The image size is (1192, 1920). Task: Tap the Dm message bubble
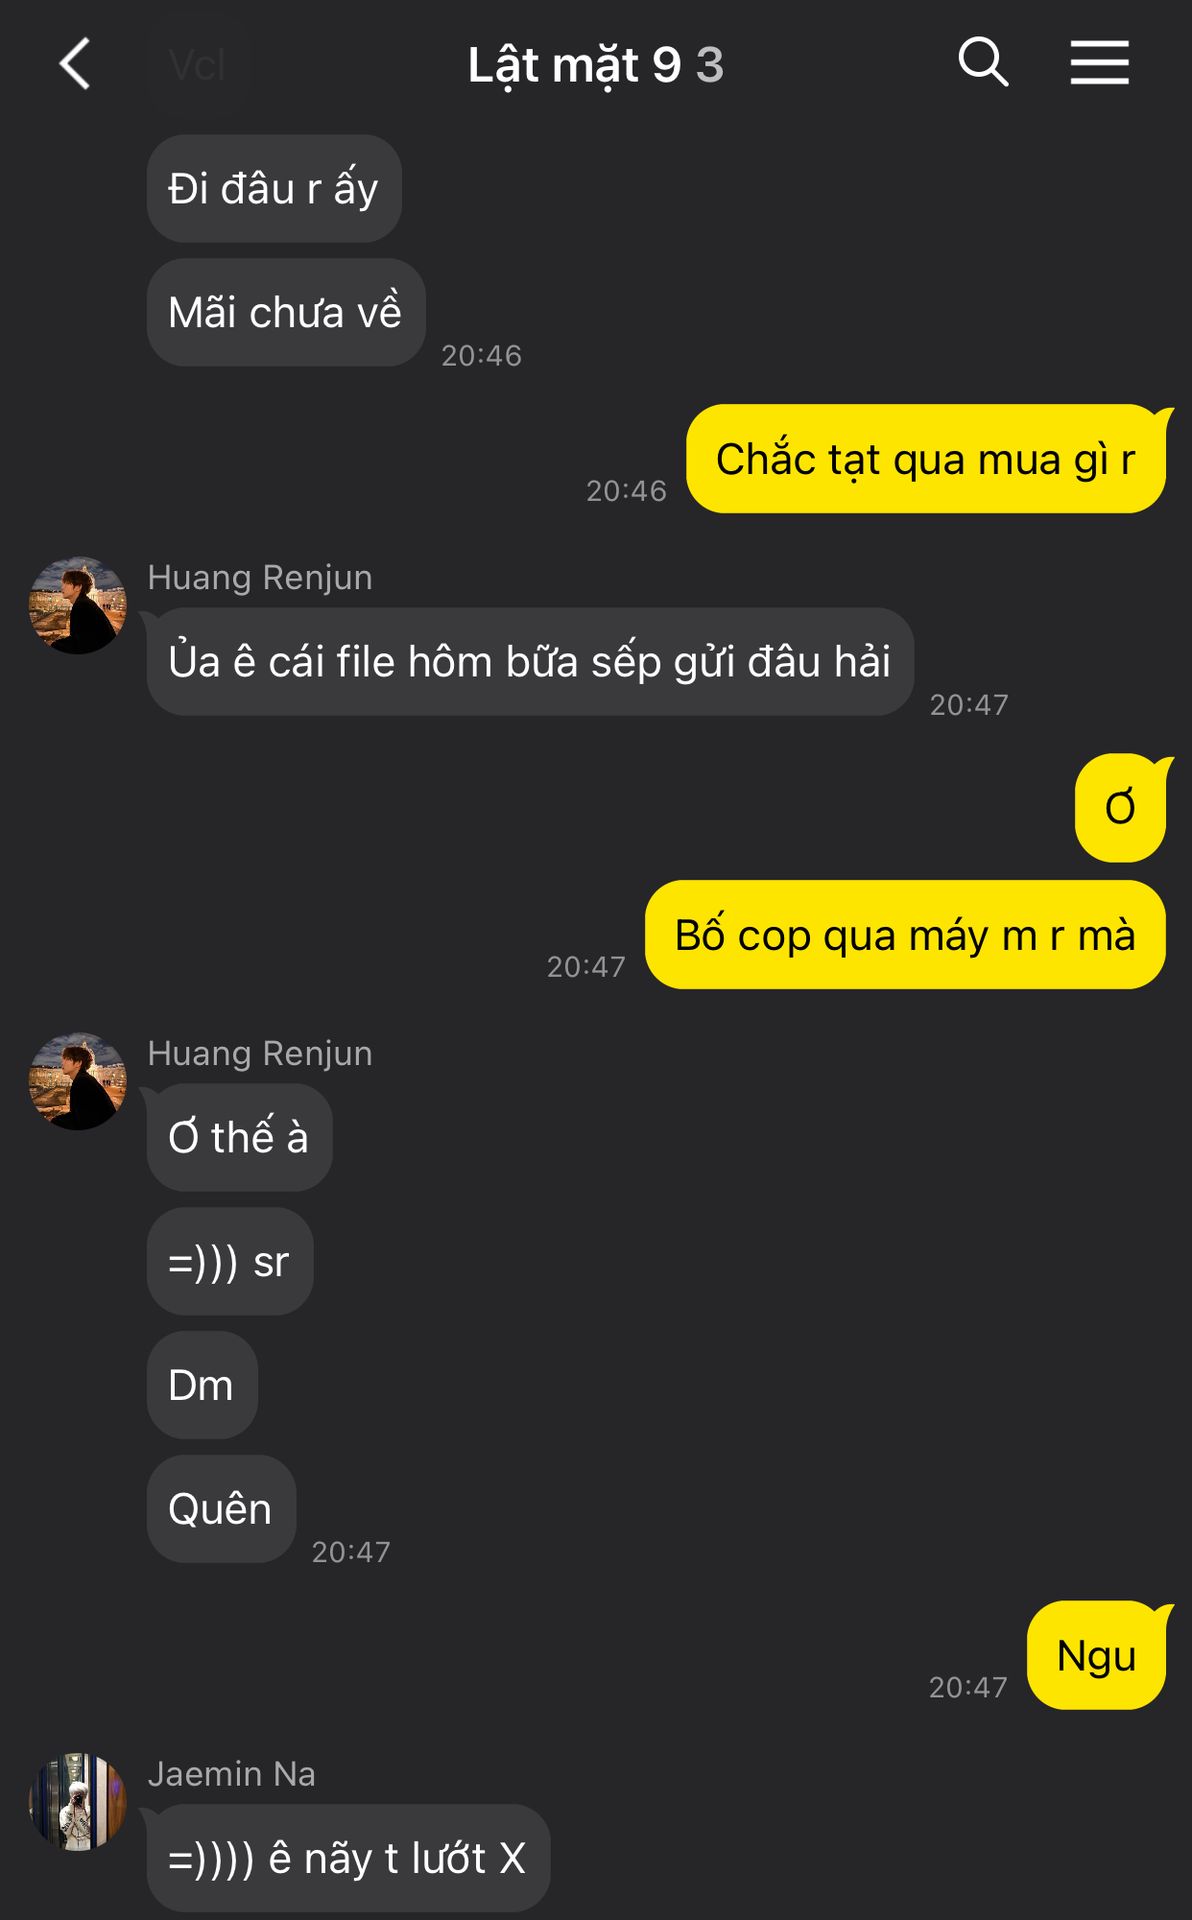tap(202, 1386)
